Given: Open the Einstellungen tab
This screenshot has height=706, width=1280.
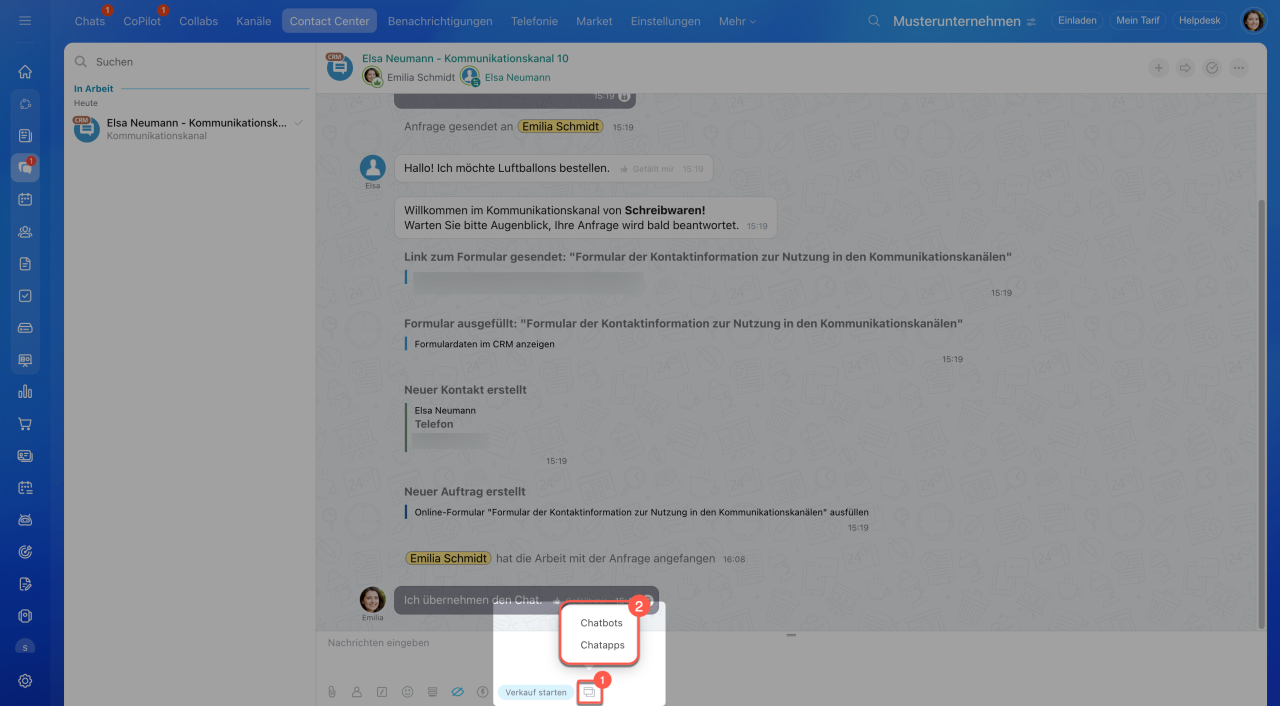Looking at the screenshot, I should click(665, 21).
